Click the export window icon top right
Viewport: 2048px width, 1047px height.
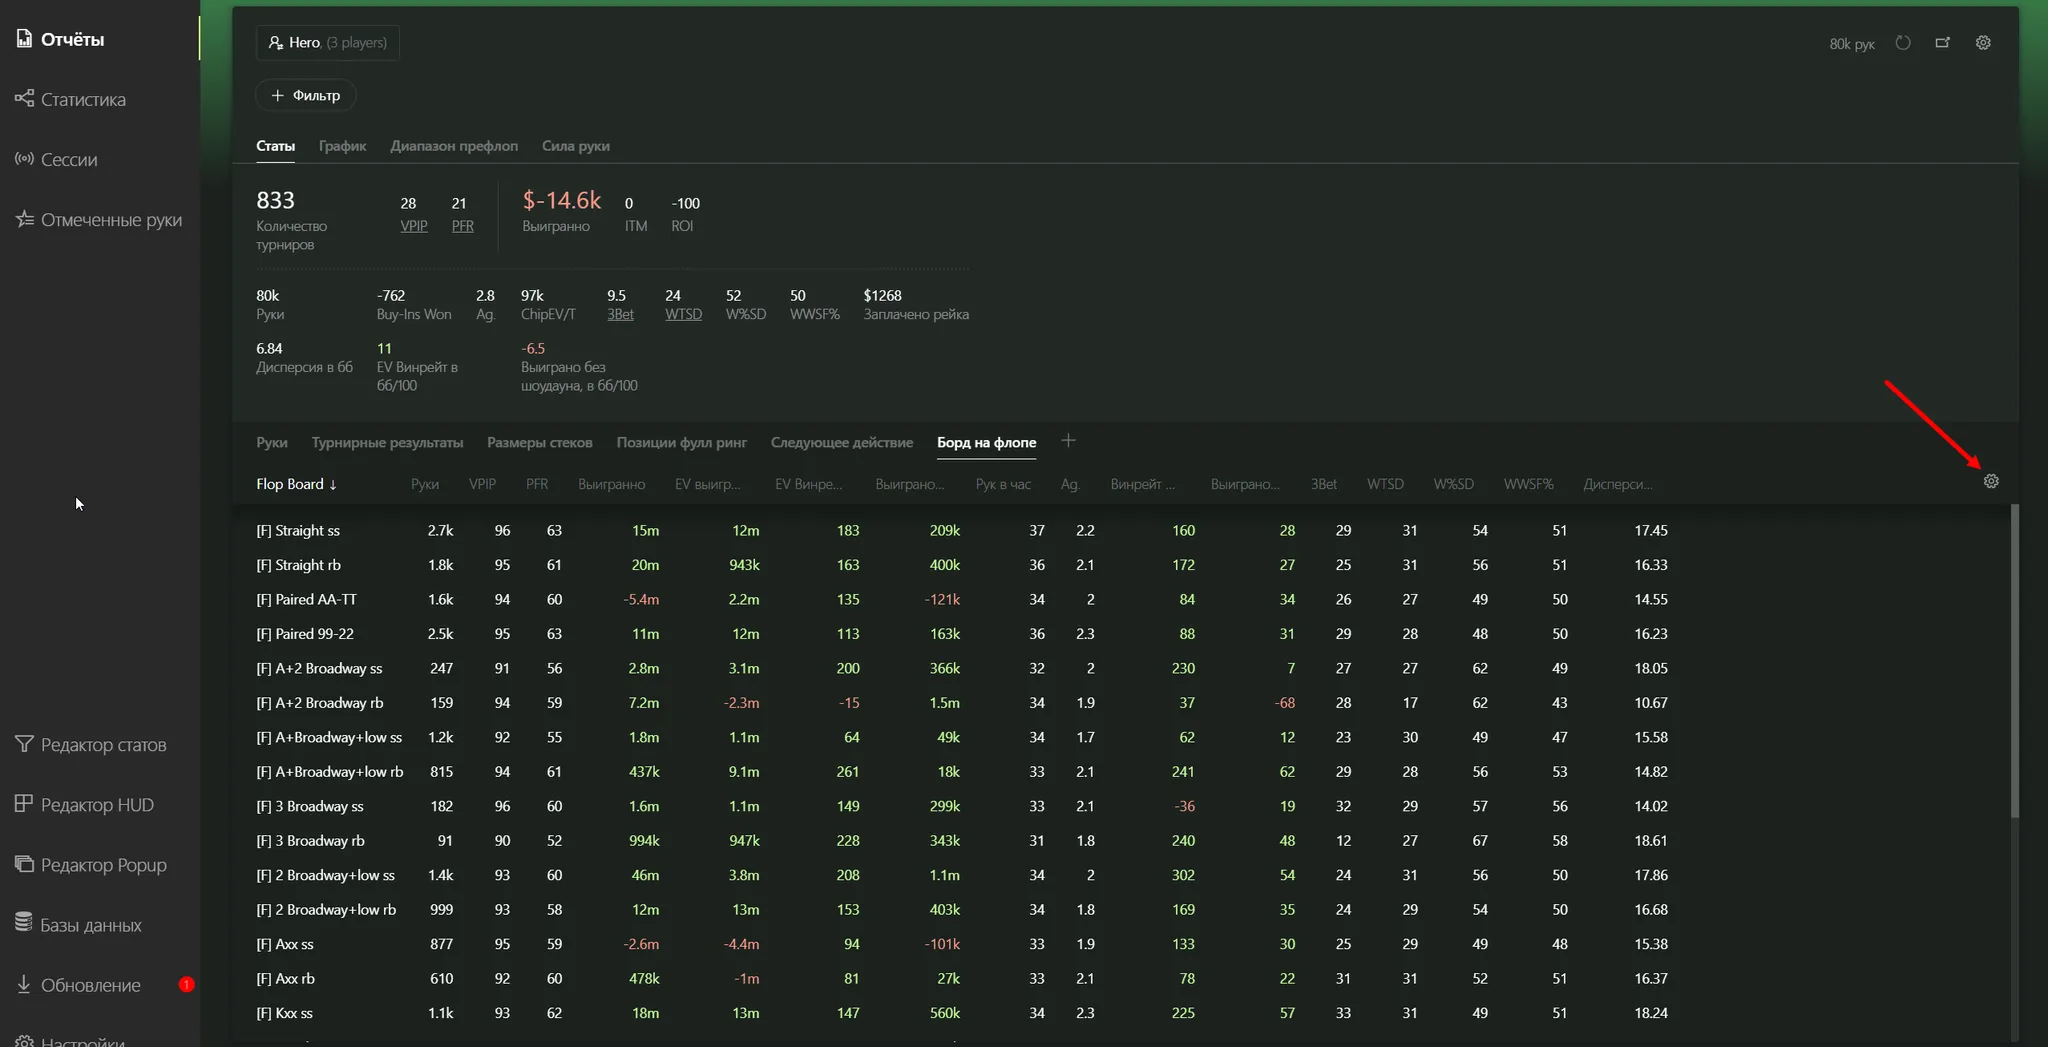(x=1942, y=43)
